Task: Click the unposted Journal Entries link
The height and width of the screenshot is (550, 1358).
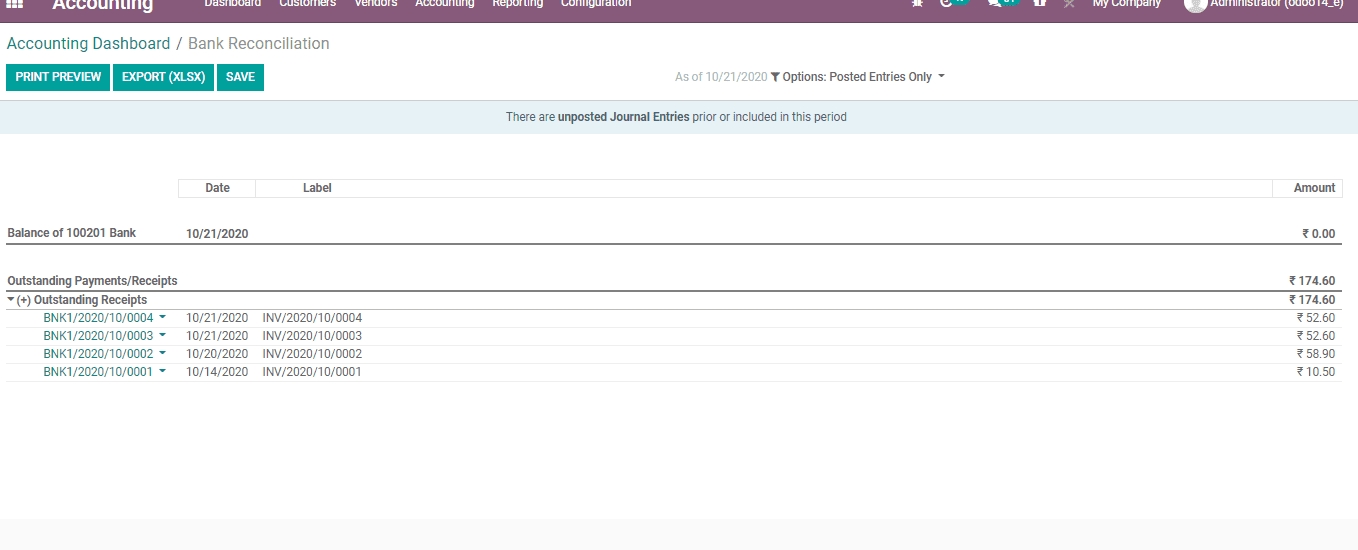Action: tap(623, 117)
